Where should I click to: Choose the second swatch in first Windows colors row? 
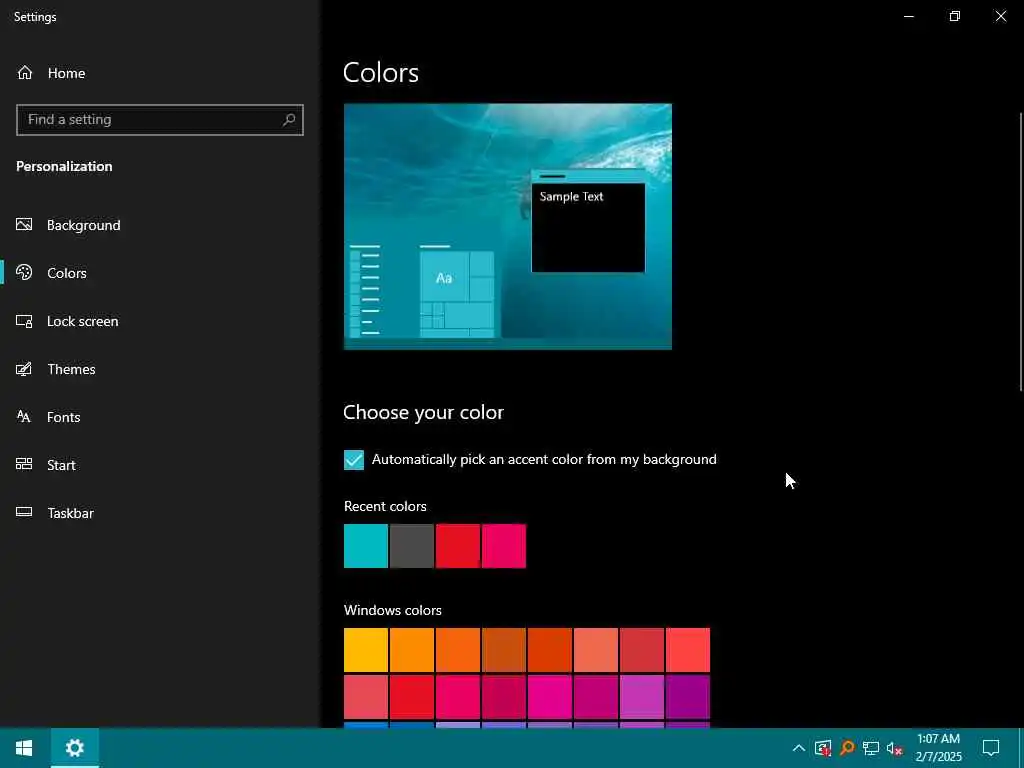[412, 650]
